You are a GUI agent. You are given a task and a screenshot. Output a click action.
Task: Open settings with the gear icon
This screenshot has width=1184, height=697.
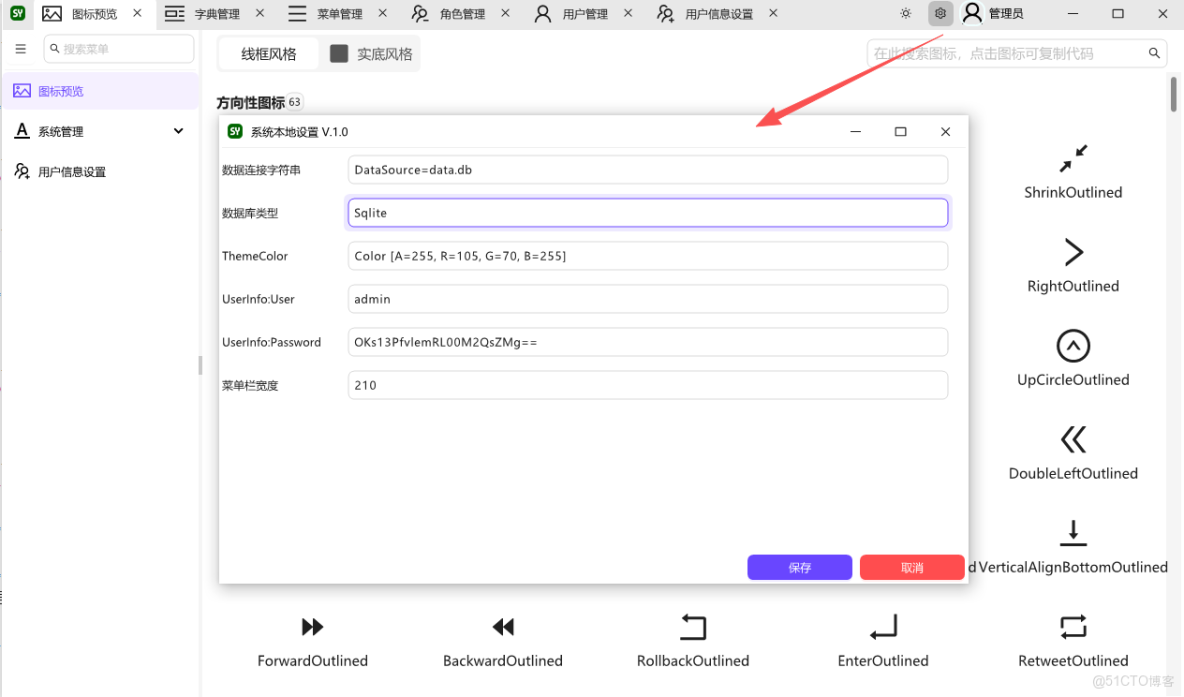939,13
